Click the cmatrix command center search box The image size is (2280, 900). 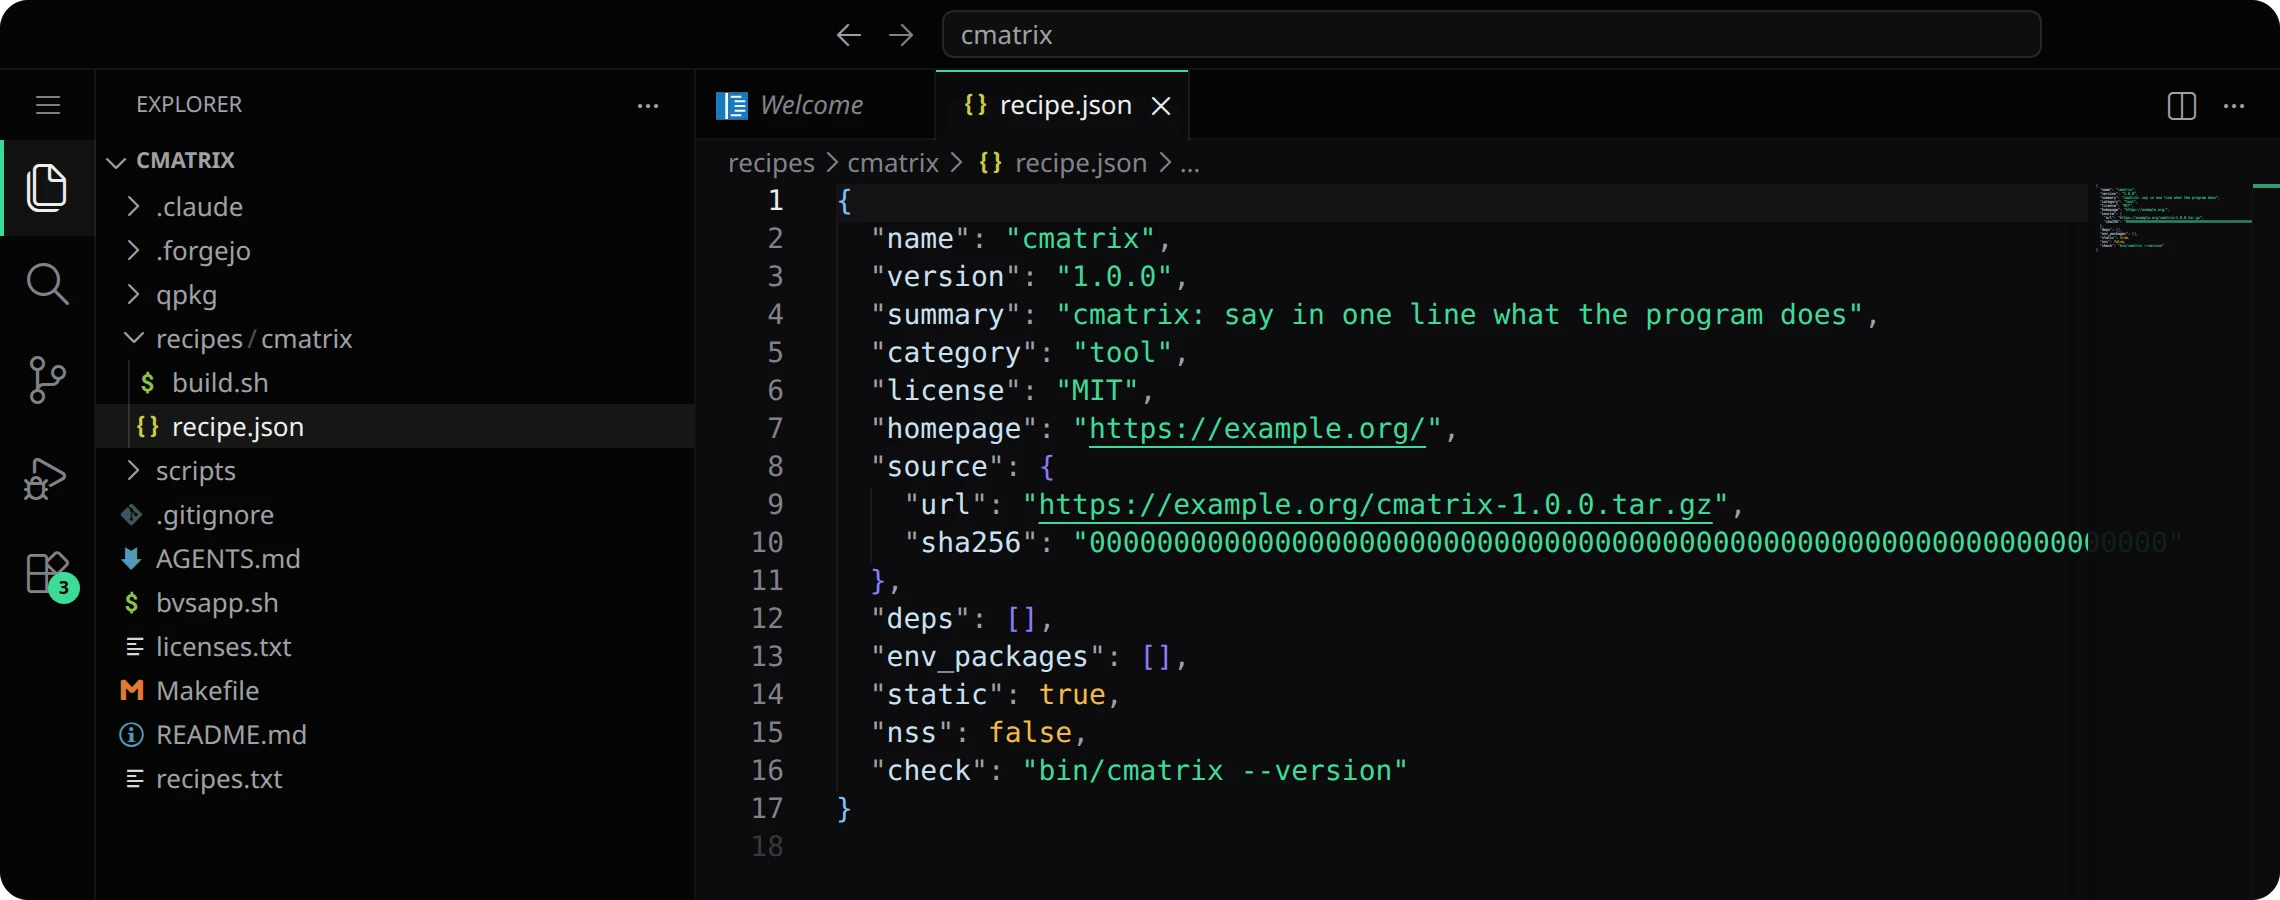[1491, 35]
